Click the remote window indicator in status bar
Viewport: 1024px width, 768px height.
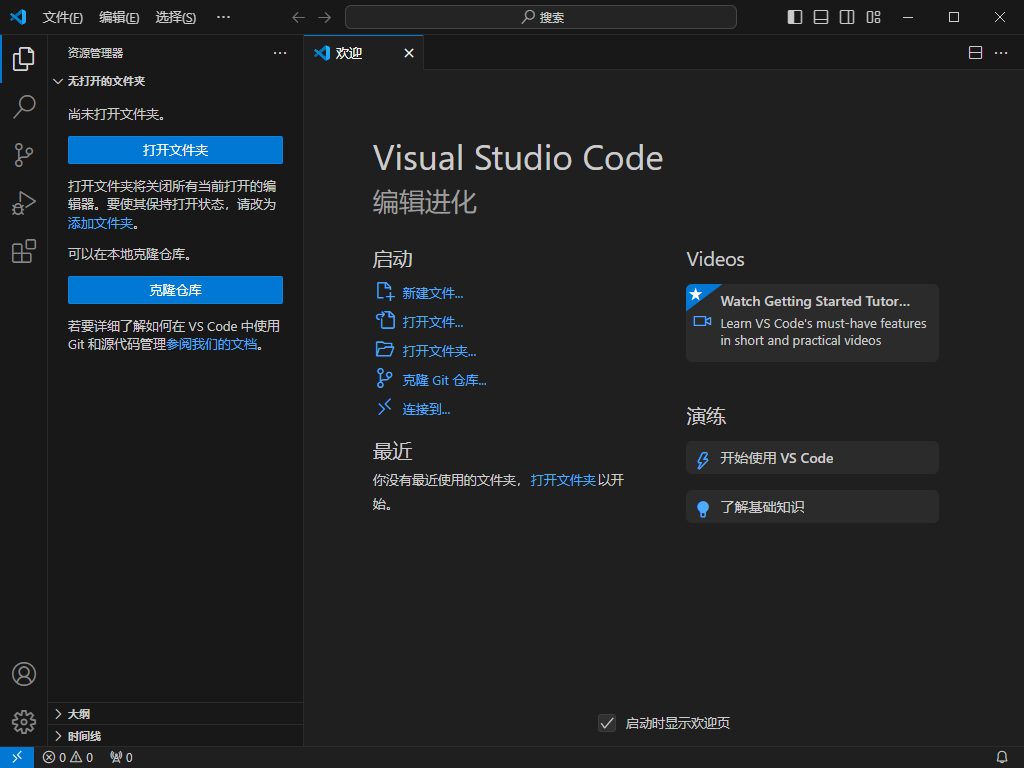coord(17,757)
